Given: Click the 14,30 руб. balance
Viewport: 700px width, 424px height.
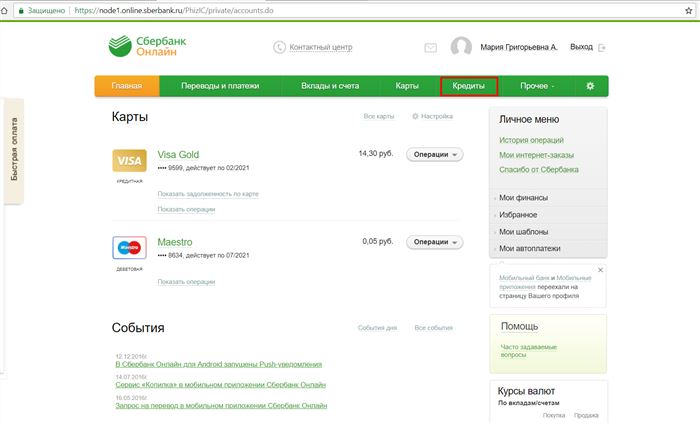Looking at the screenshot, I should coord(376,154).
